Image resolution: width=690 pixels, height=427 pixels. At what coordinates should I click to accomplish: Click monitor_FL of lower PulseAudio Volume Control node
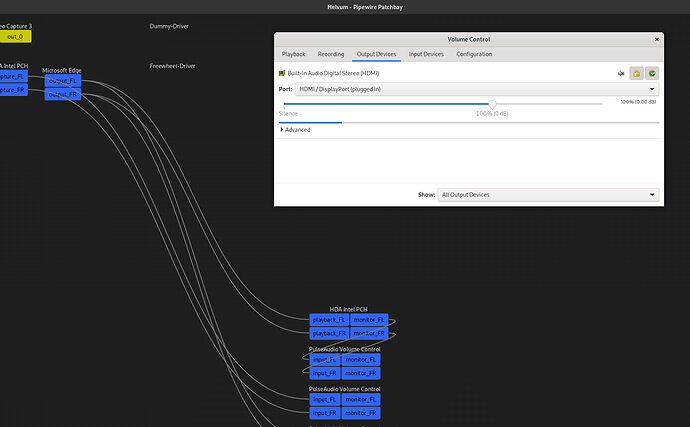click(361, 400)
